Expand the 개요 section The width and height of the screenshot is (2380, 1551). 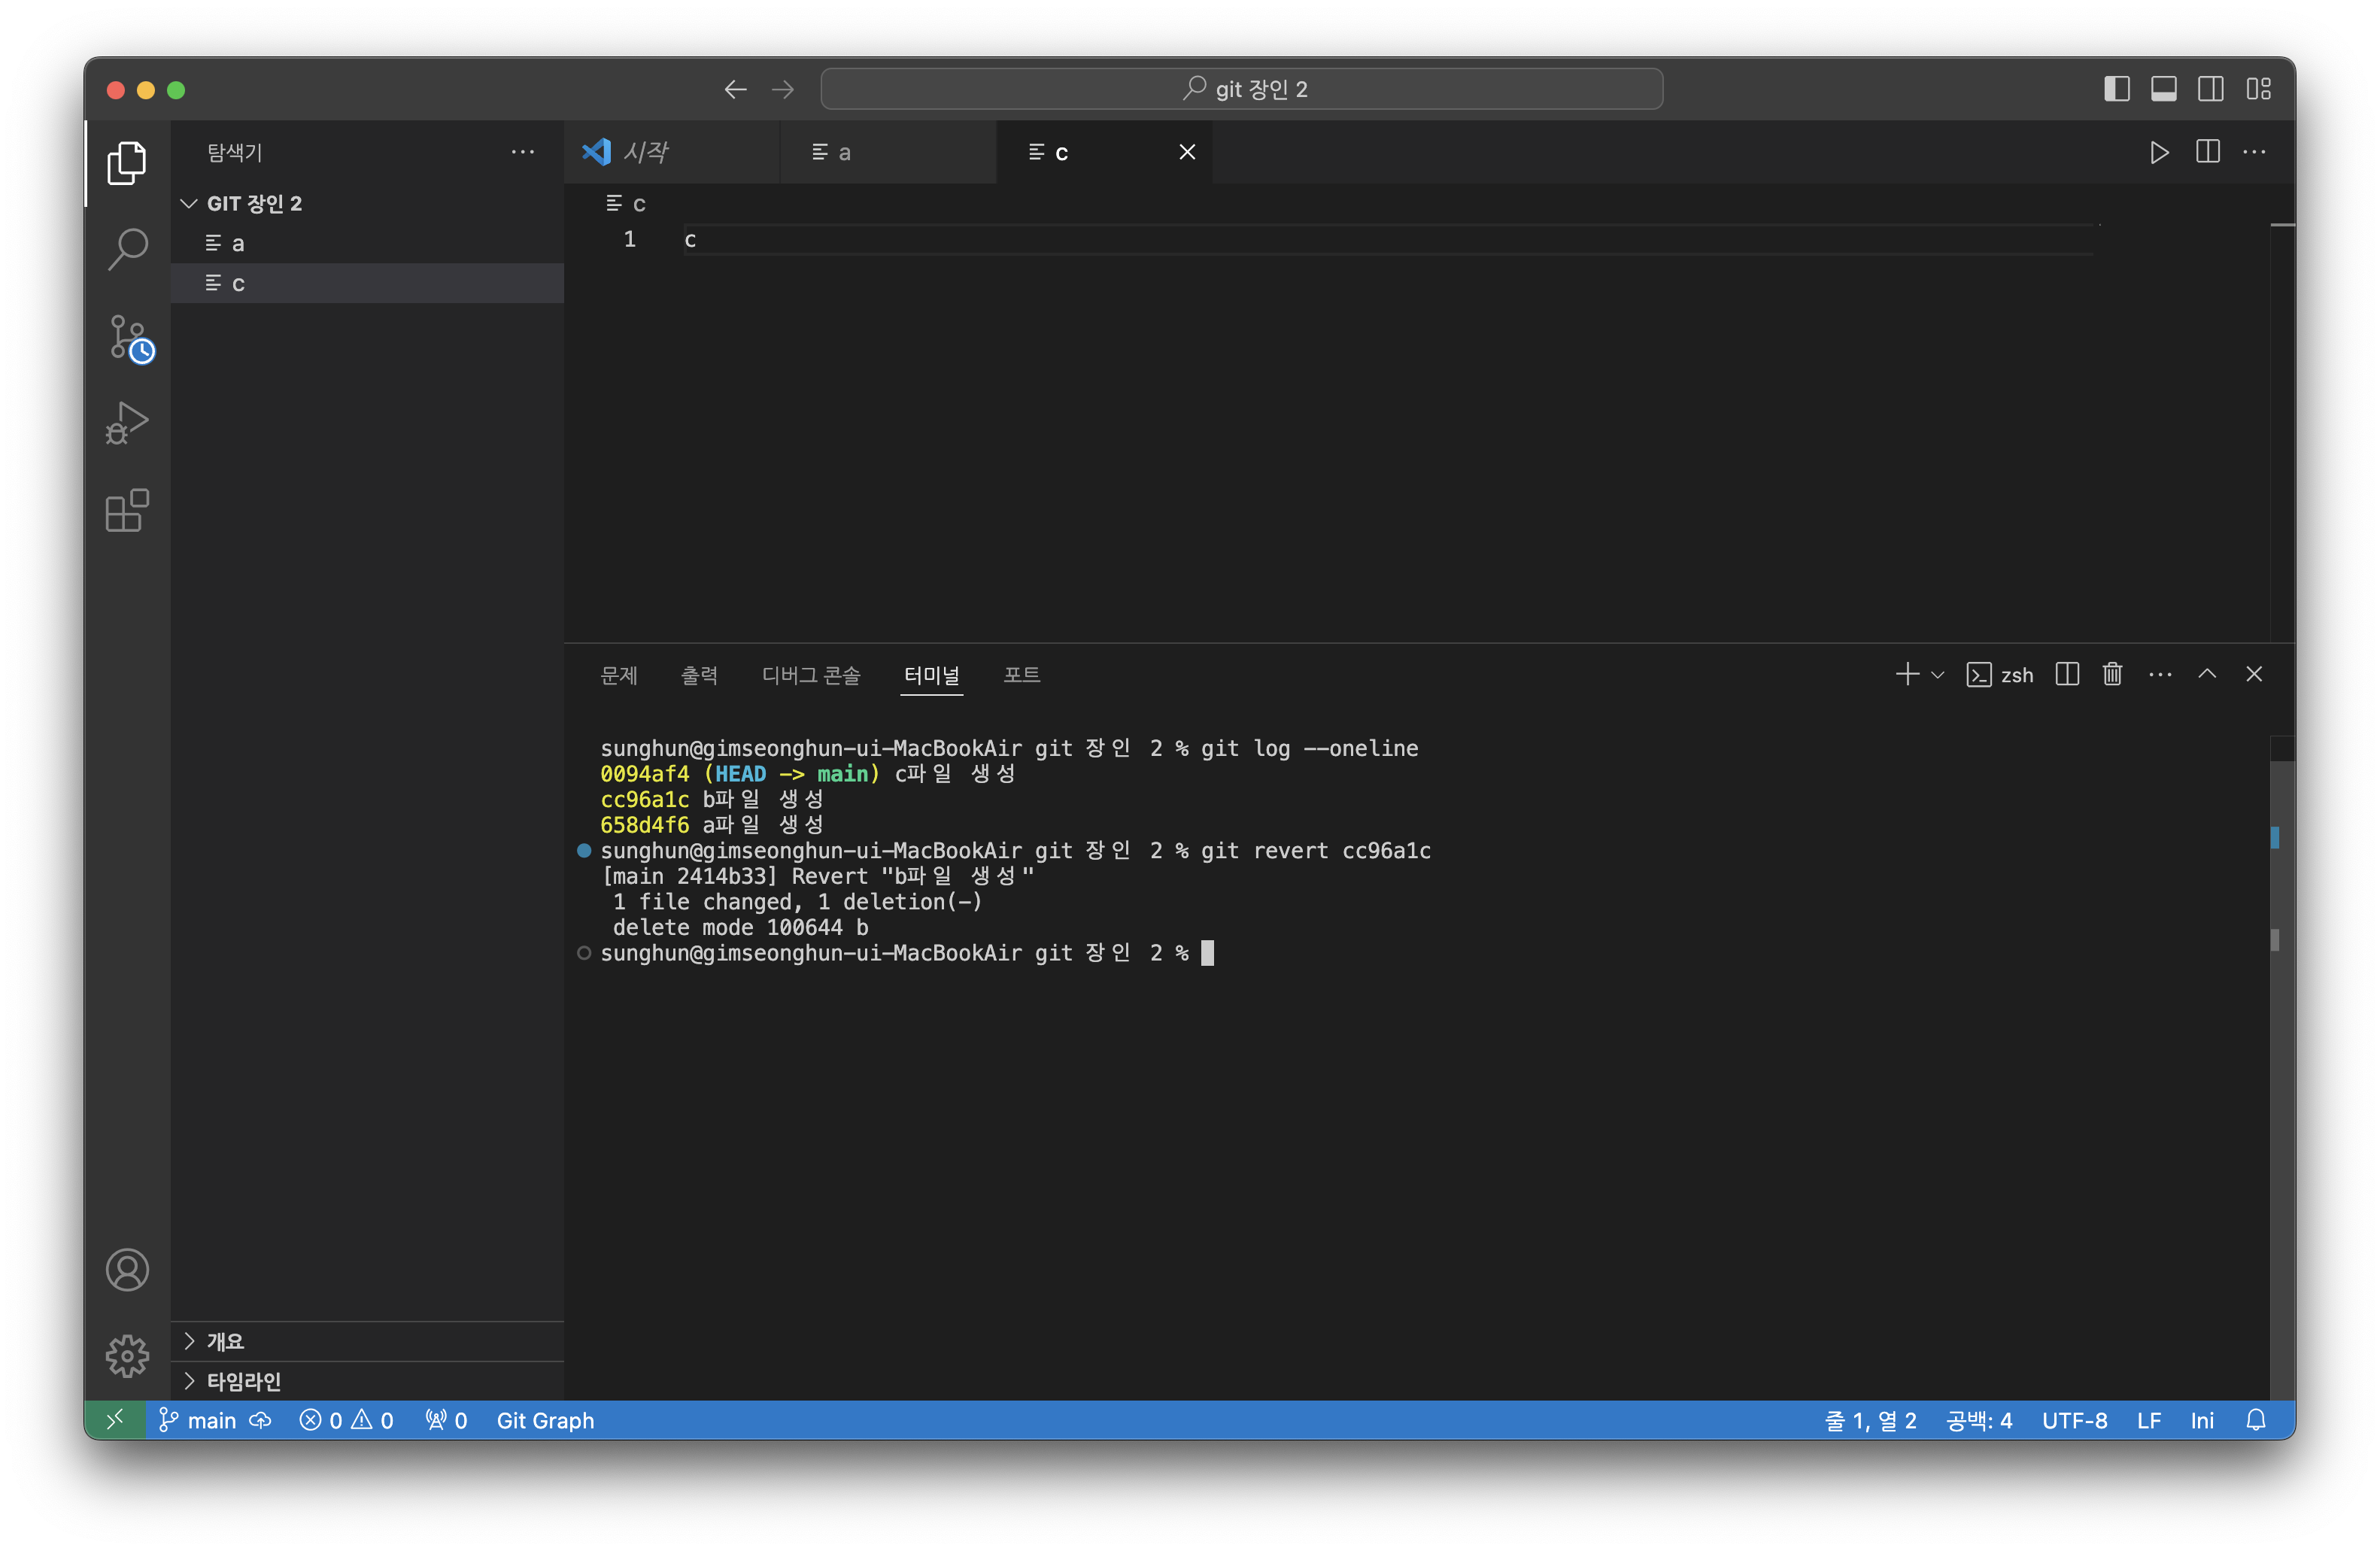pos(225,1341)
